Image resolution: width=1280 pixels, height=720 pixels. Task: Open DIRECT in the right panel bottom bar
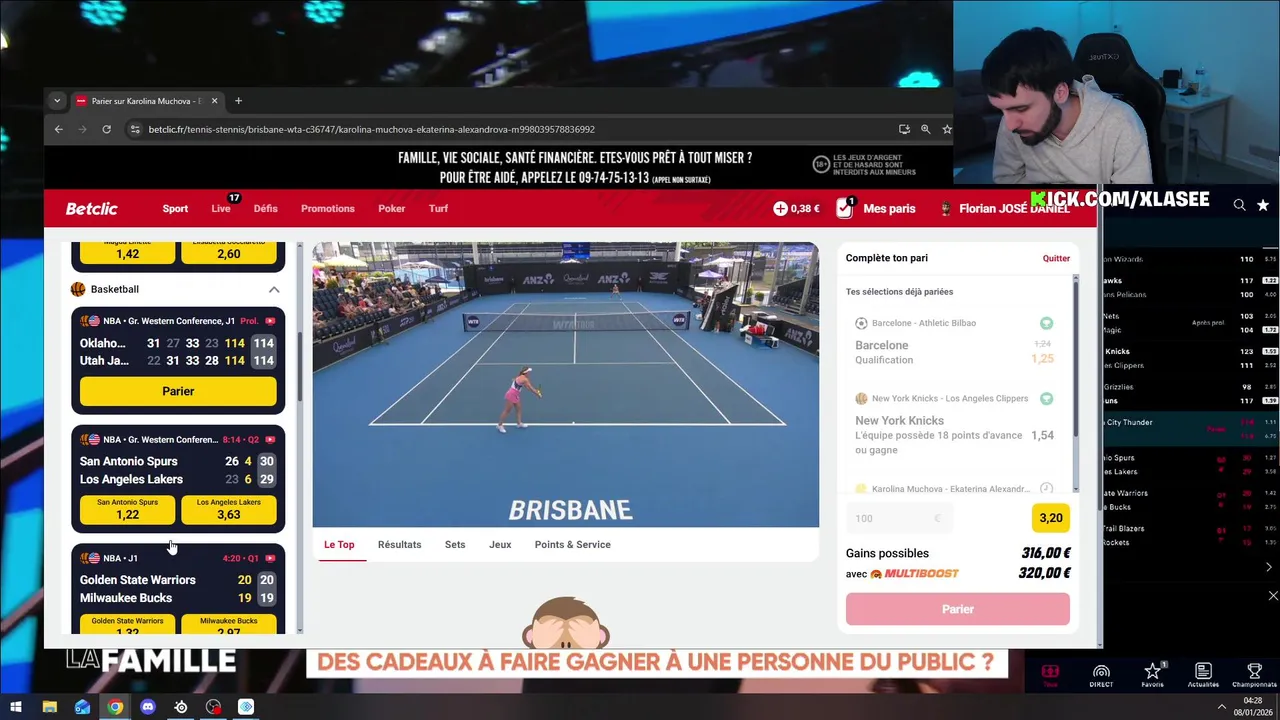(x=1101, y=675)
